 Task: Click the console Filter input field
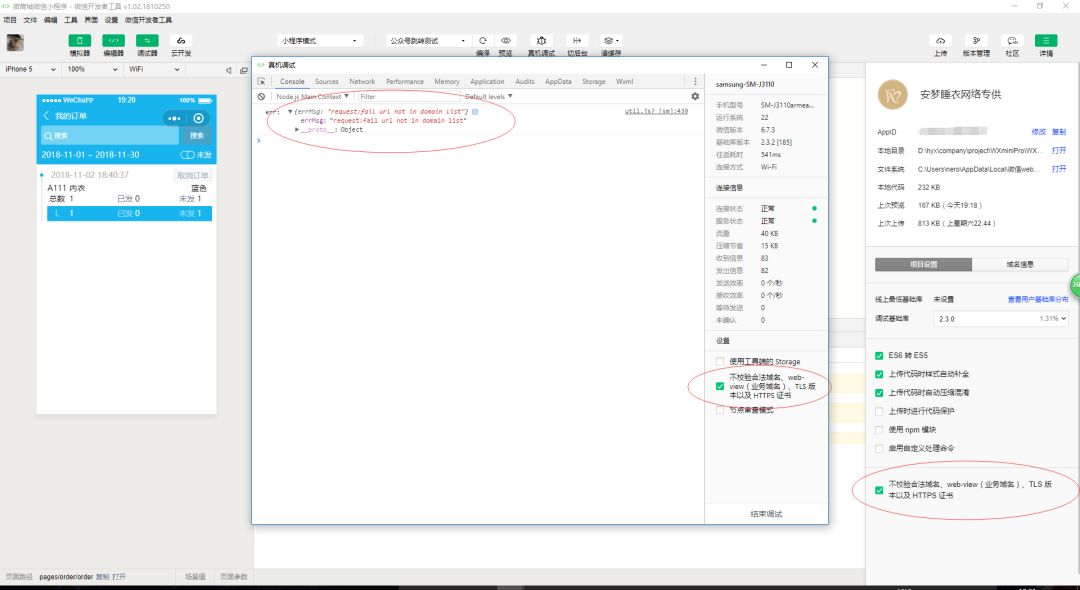(408, 96)
